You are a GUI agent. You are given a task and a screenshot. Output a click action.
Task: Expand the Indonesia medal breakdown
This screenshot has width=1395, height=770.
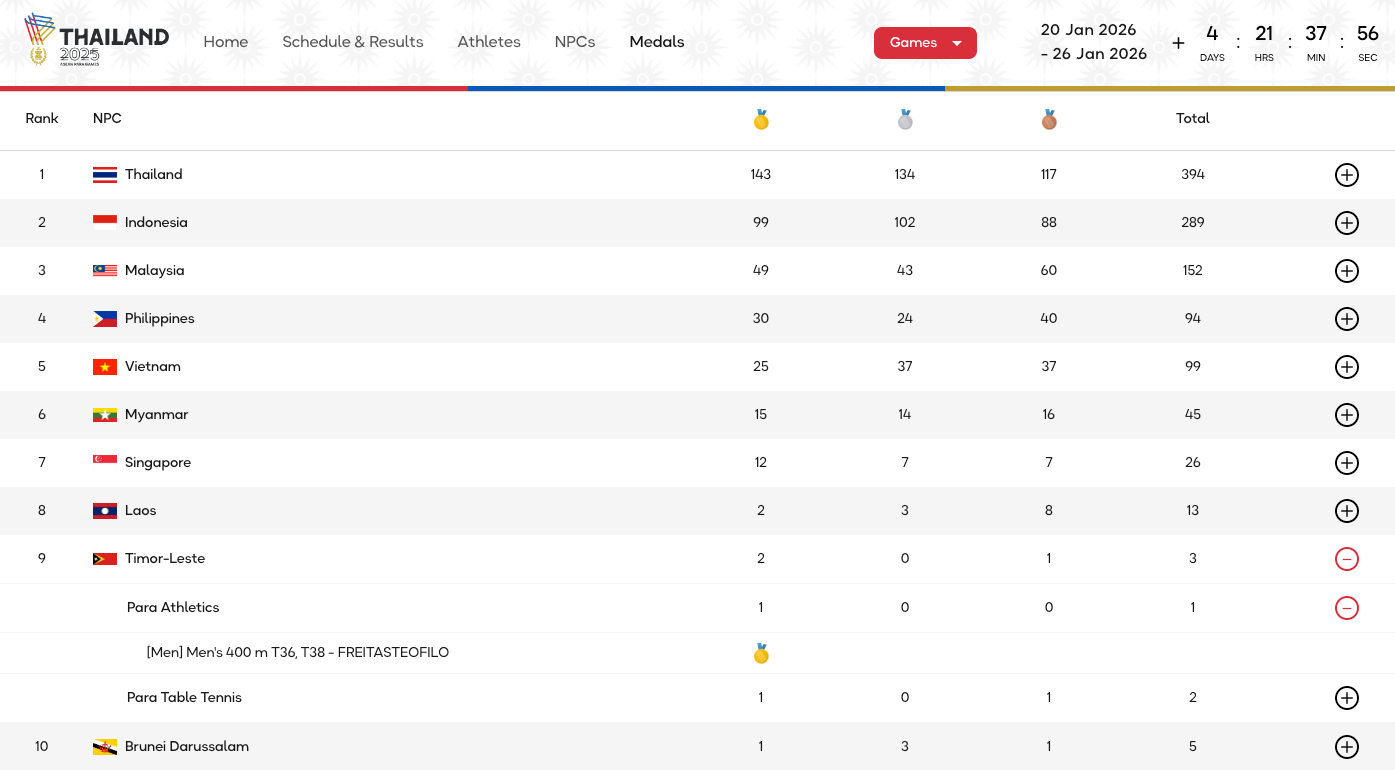point(1346,223)
